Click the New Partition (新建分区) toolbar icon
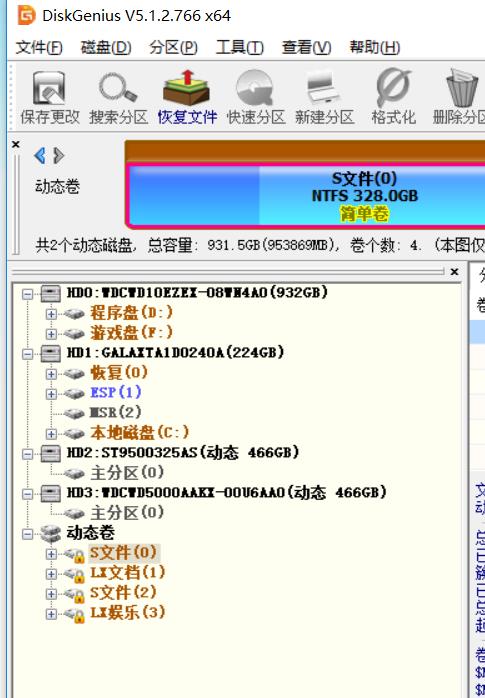485x698 pixels. (324, 97)
